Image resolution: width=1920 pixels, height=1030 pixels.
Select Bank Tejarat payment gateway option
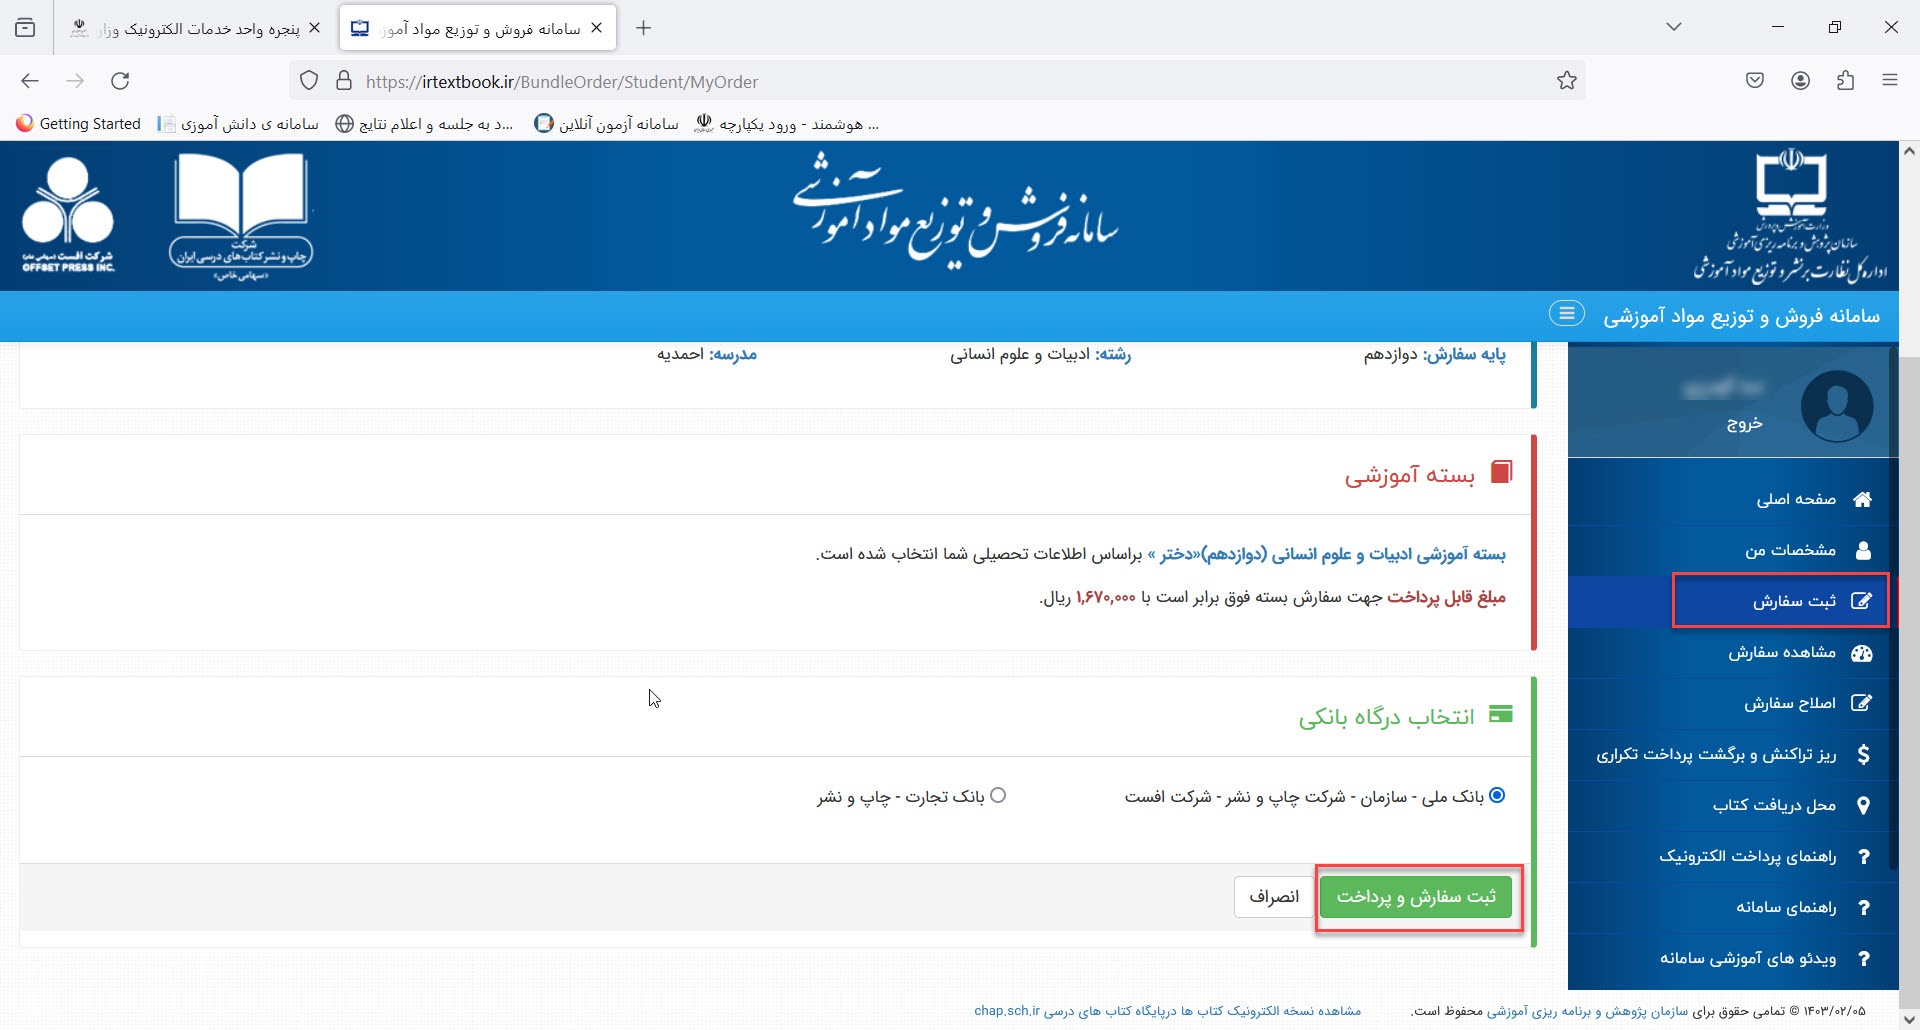click(998, 796)
